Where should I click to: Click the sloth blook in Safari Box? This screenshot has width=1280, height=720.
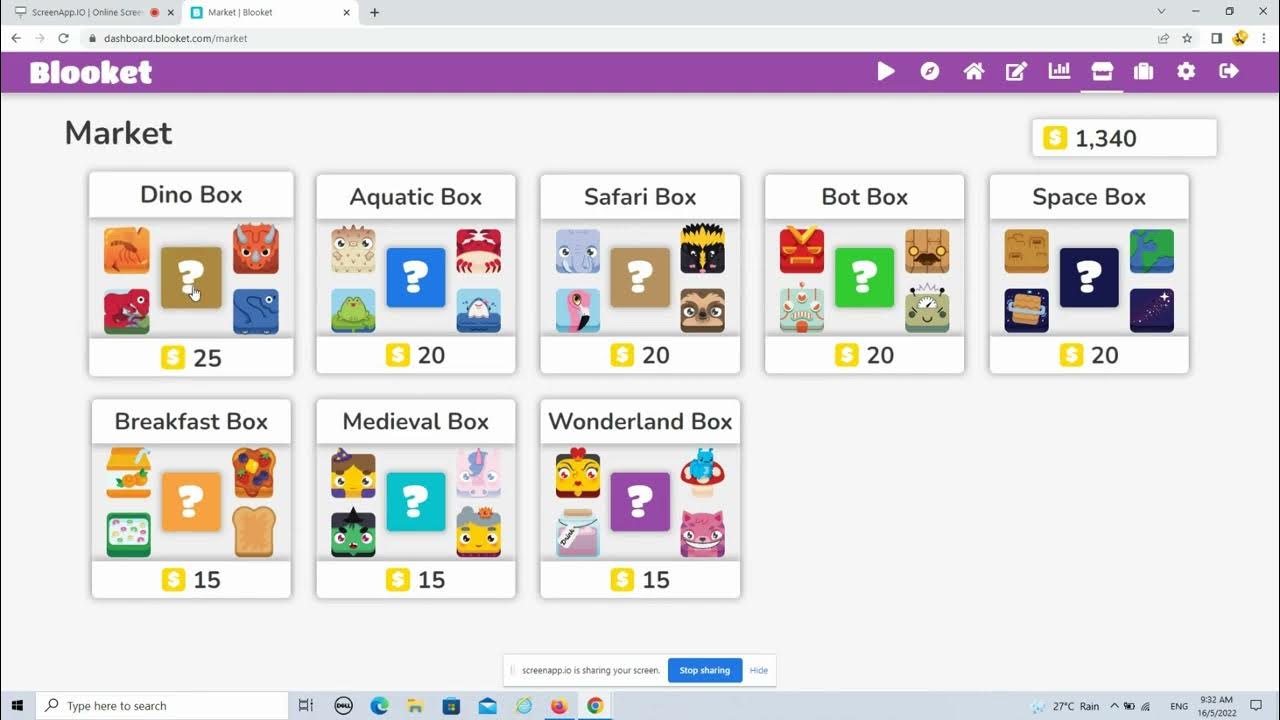click(703, 311)
